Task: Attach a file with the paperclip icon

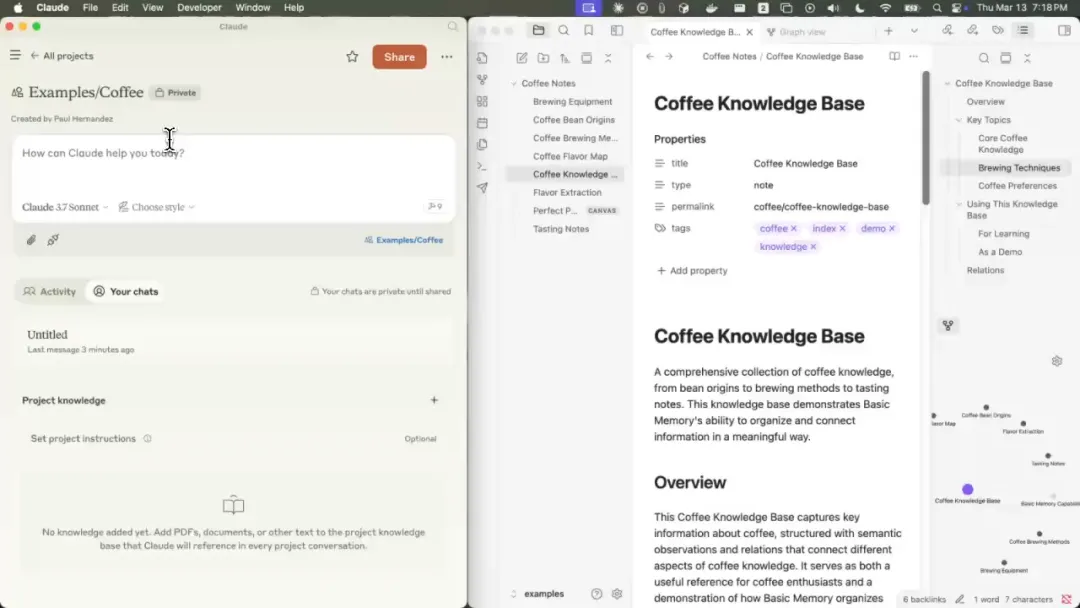Action: [31, 240]
